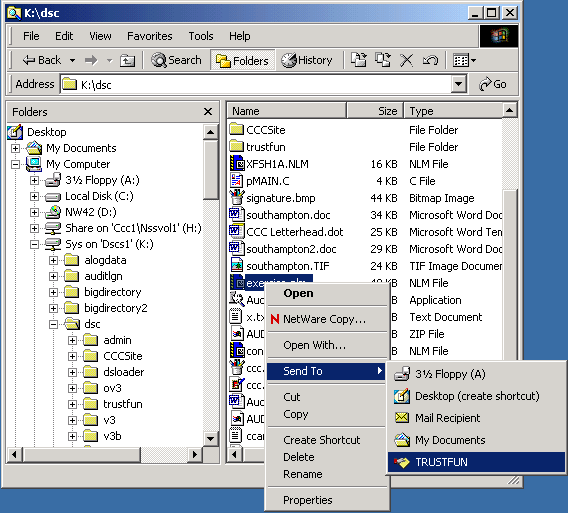
Task: Select the CCCSite folder icon in file list
Action: 237,129
